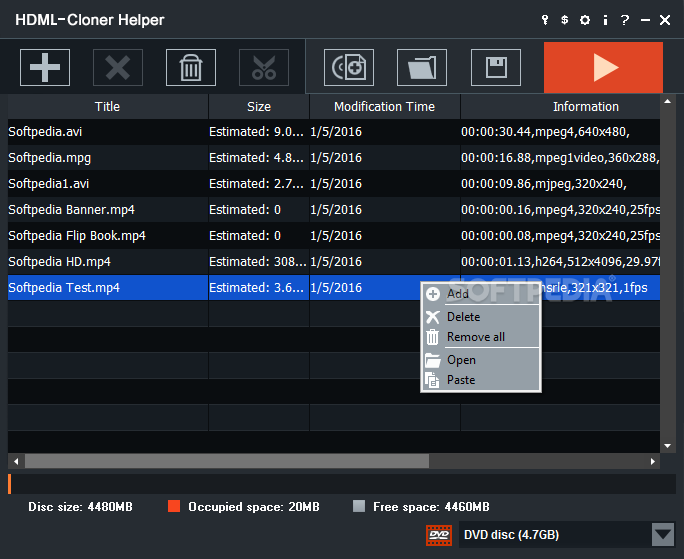Minimize the HDML-Cloner Helper window
Image resolution: width=684 pixels, height=559 pixels.
(x=645, y=20)
